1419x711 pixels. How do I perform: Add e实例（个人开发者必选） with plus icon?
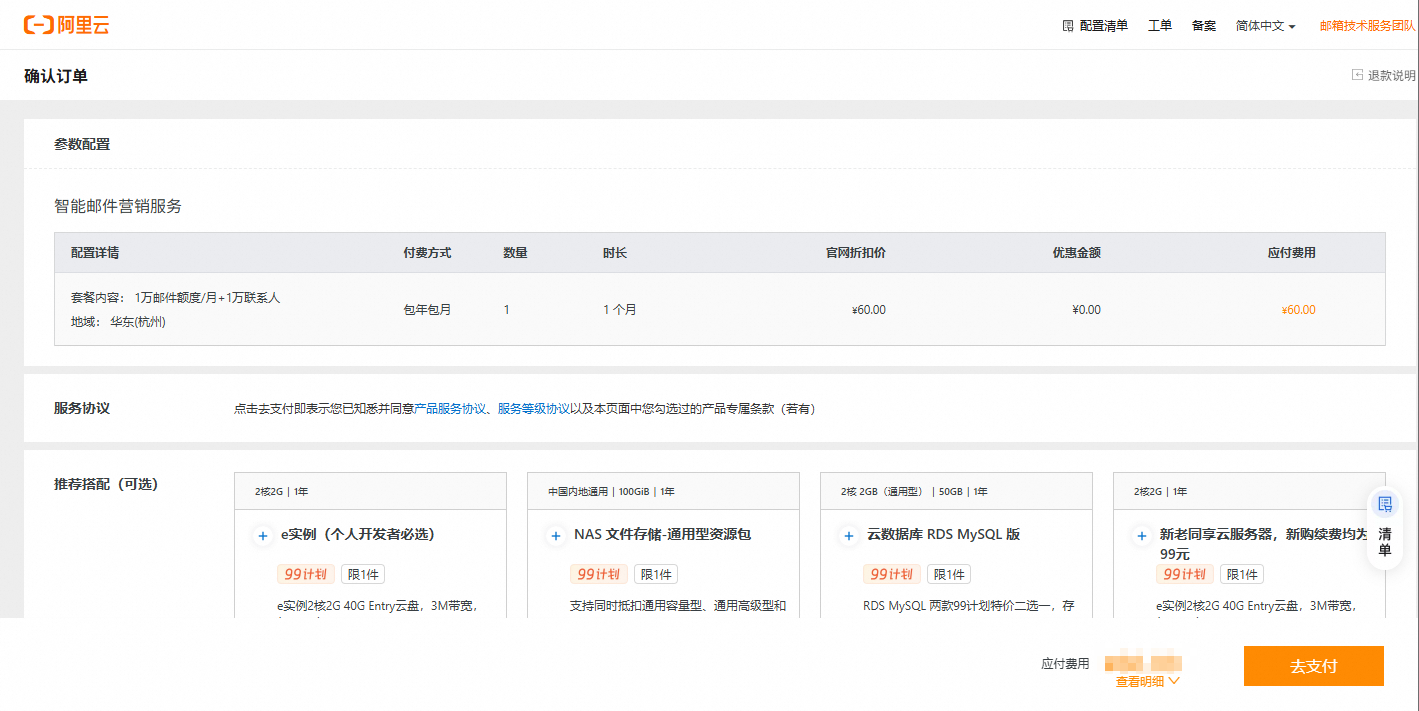[x=263, y=536]
